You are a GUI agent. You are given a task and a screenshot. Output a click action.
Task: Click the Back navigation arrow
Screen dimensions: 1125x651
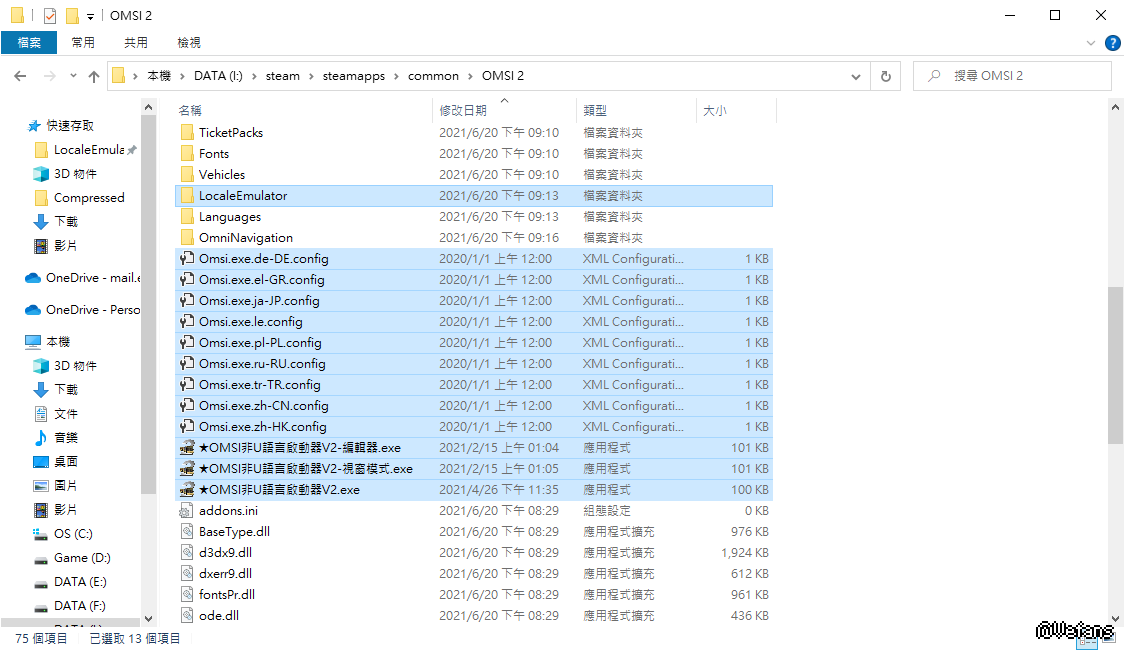[20, 76]
